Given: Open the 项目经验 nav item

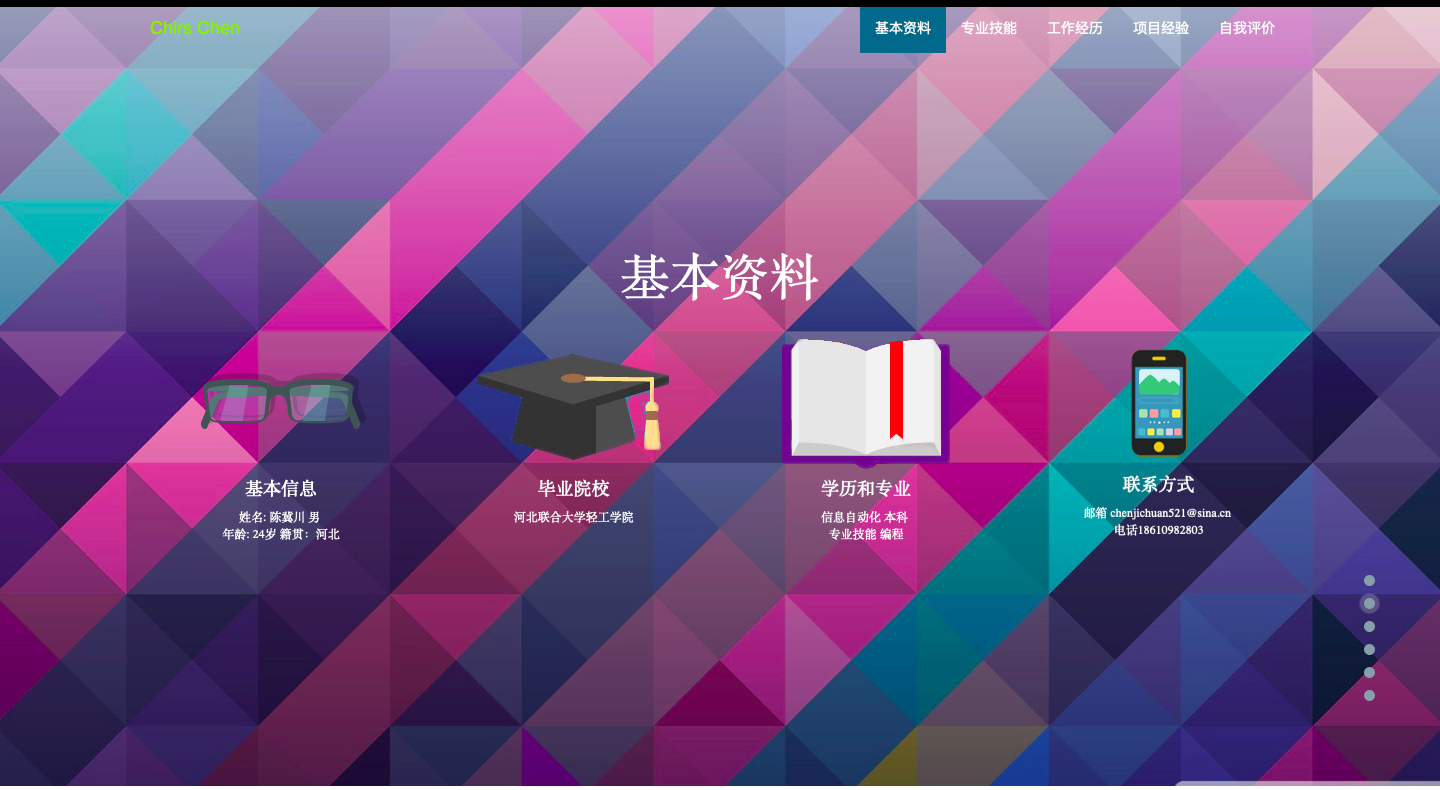Looking at the screenshot, I should click(1160, 28).
